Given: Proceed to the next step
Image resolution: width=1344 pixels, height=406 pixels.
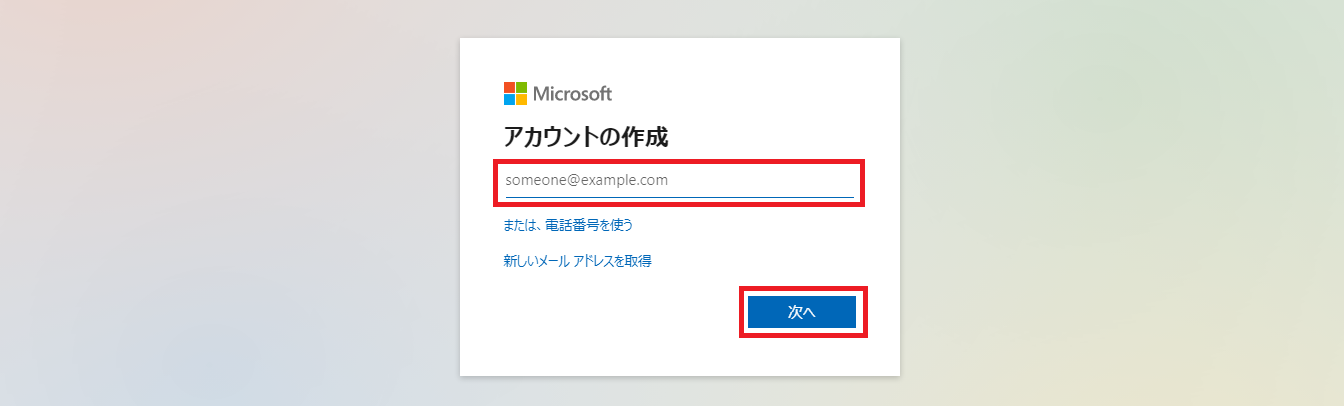Looking at the screenshot, I should pyautogui.click(x=802, y=312).
